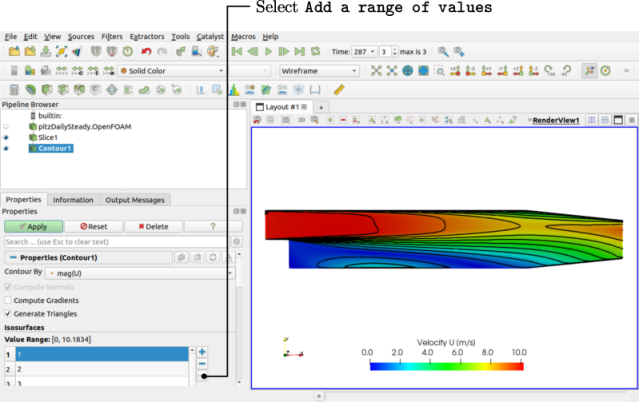Open the Solid Color coloring dropdown
Image resolution: width=639 pixels, height=402 pixels.
pos(172,71)
